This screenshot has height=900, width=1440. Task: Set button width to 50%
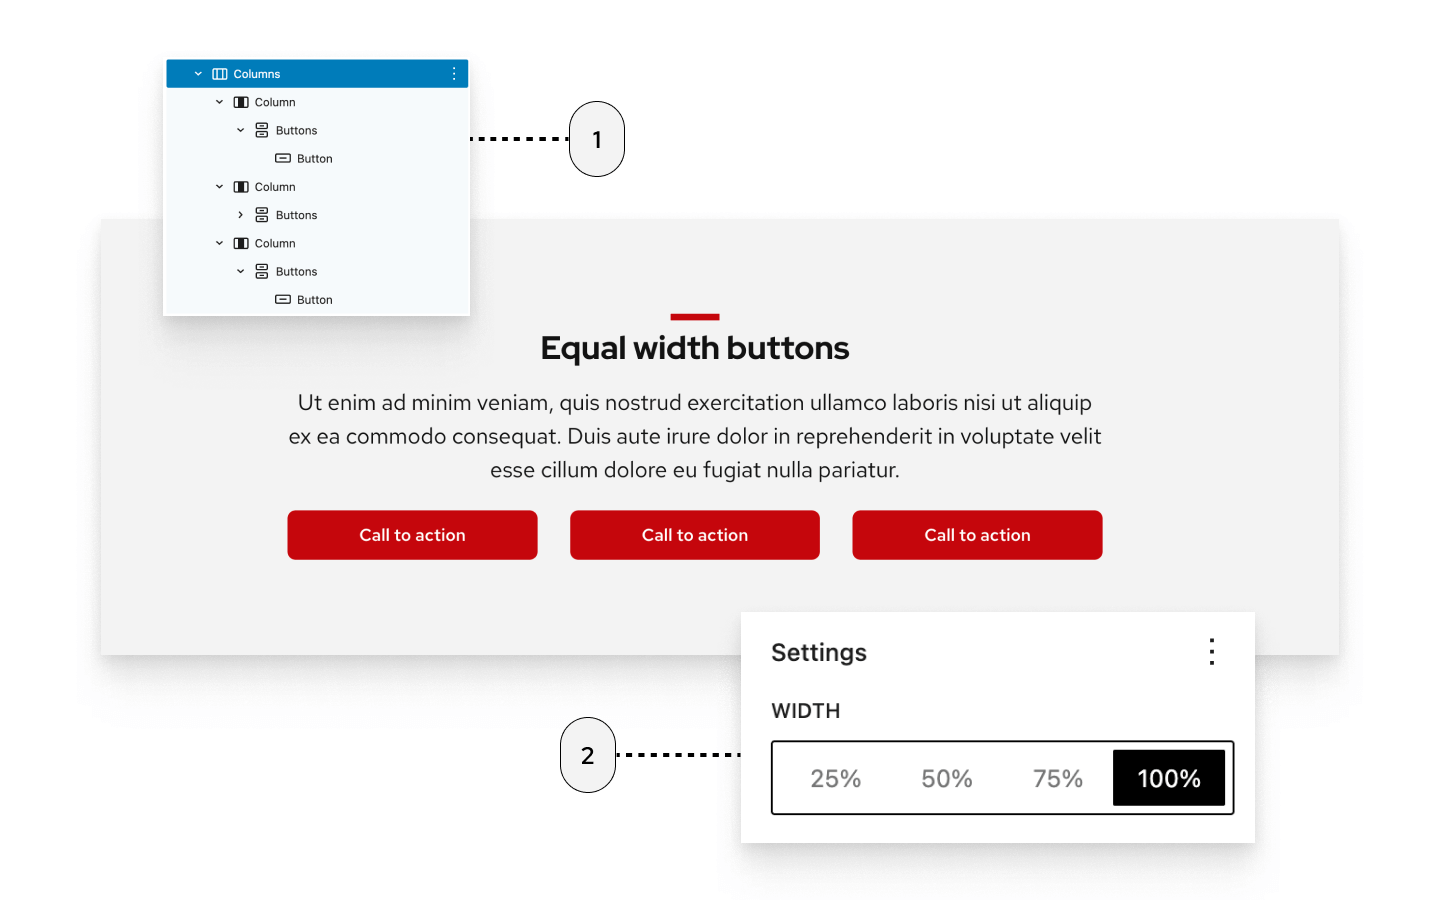click(946, 778)
